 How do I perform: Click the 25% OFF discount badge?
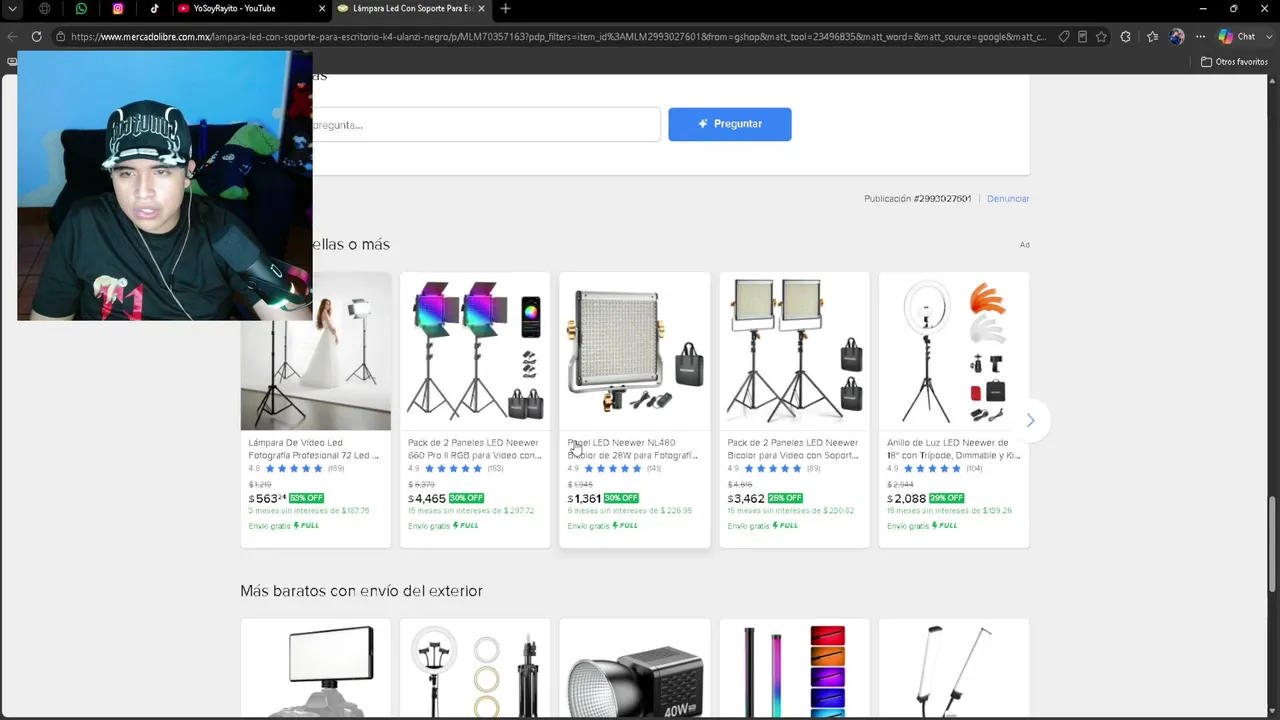click(785, 498)
